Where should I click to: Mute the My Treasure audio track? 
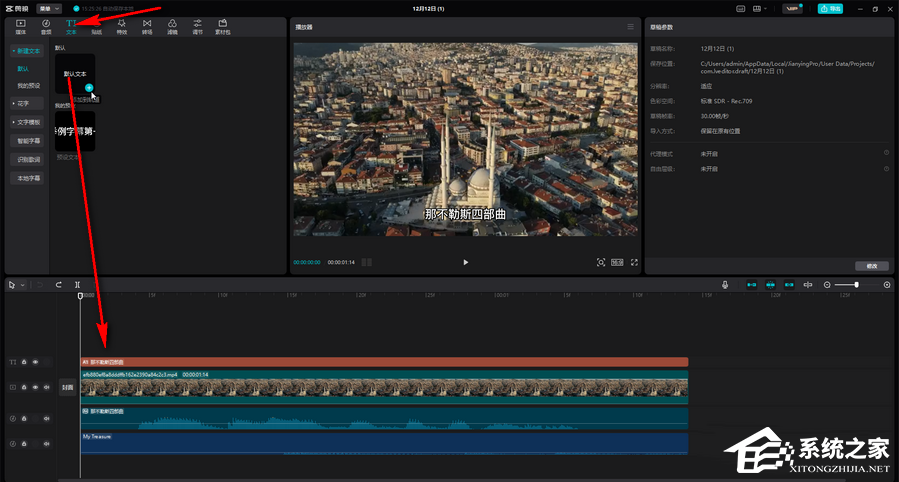click(47, 443)
